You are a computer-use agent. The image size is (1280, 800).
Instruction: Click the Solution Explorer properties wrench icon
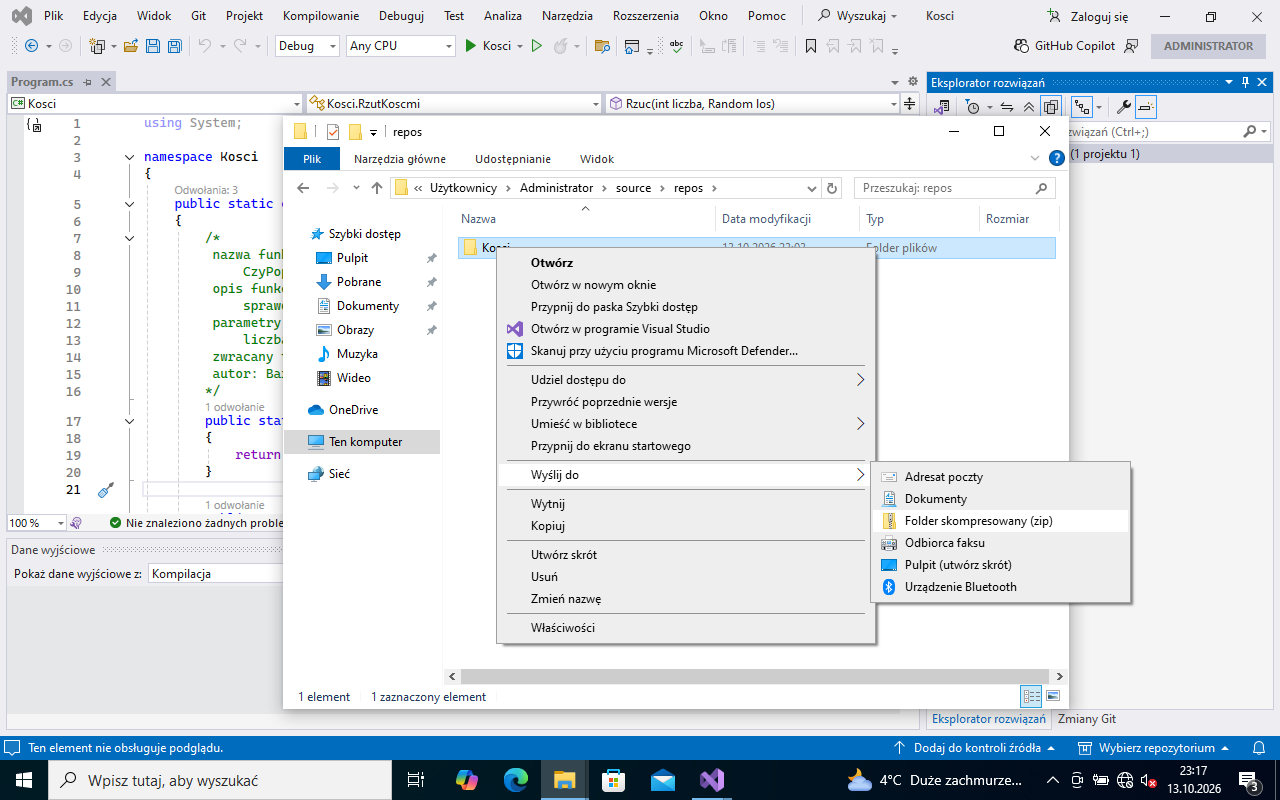1124,107
